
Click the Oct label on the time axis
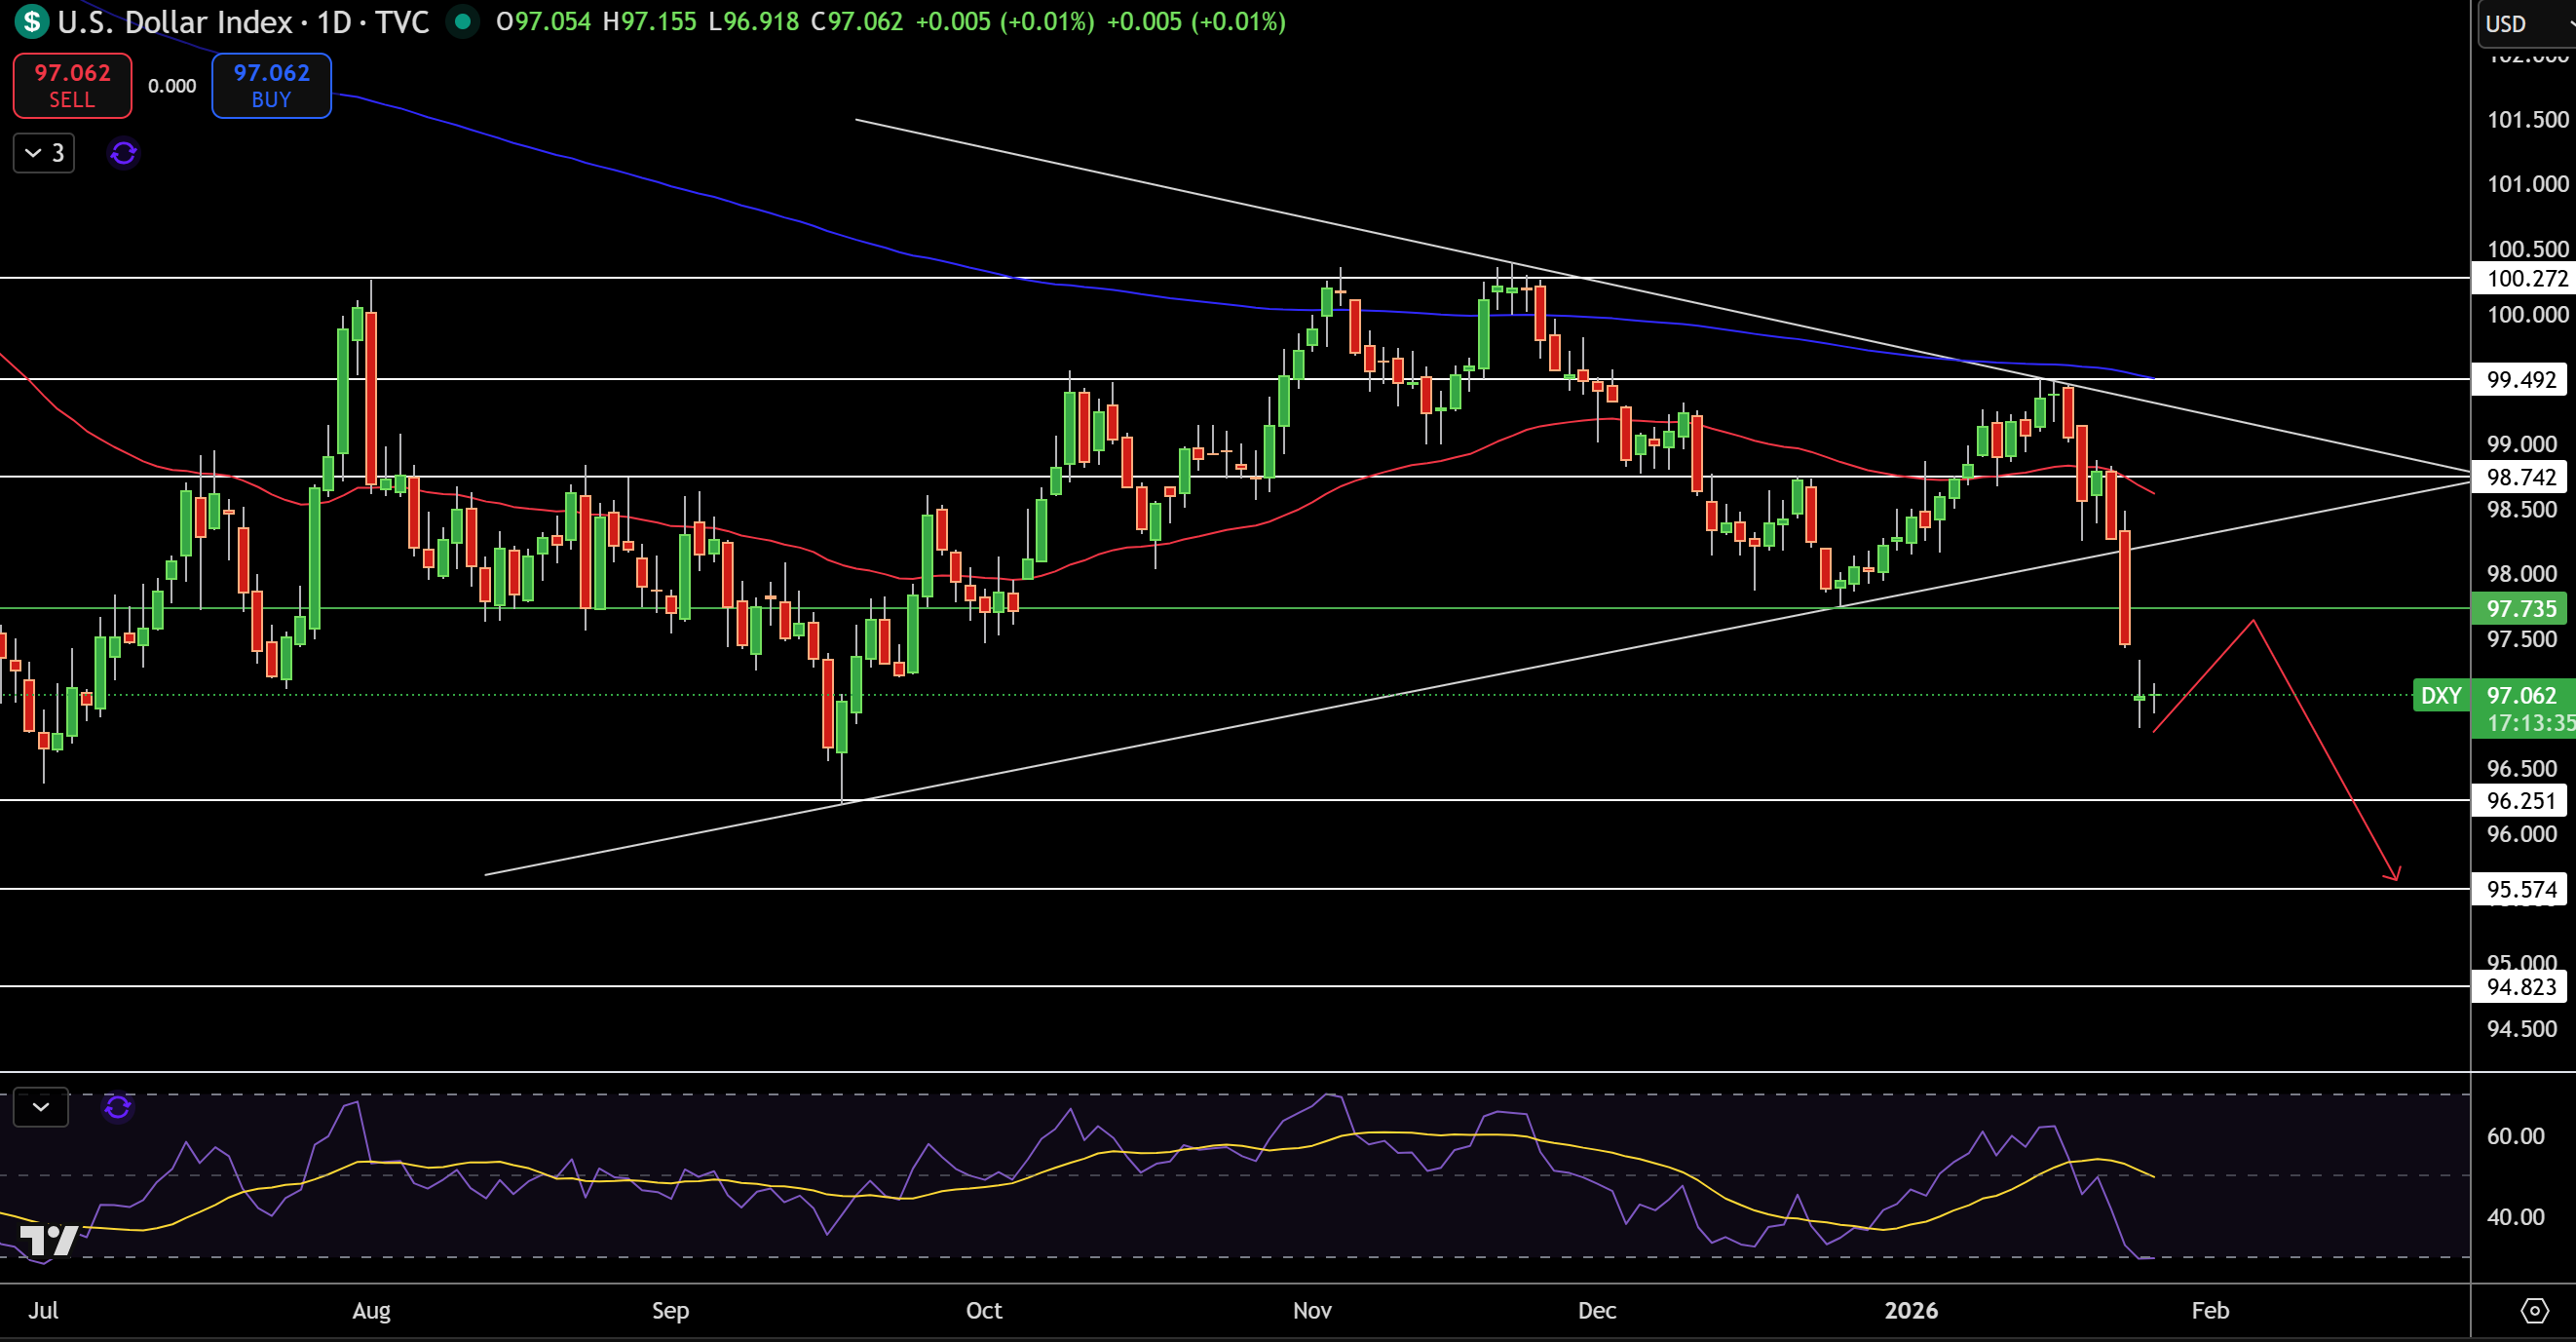(x=984, y=1310)
